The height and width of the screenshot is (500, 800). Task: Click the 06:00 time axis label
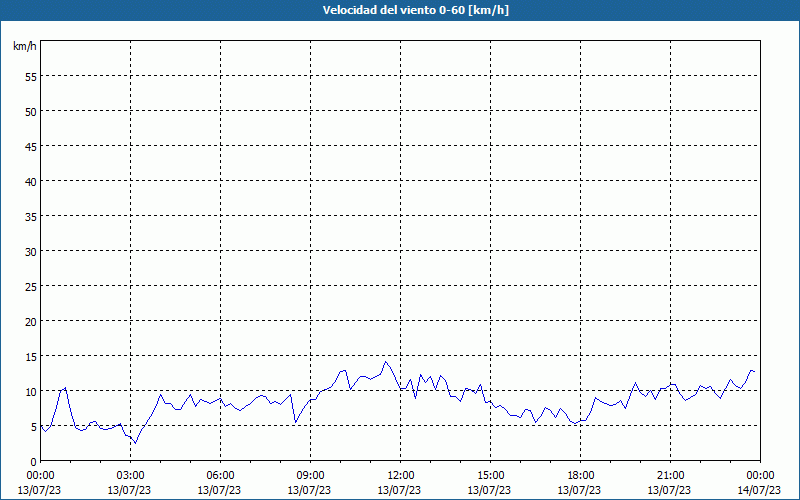[220, 476]
